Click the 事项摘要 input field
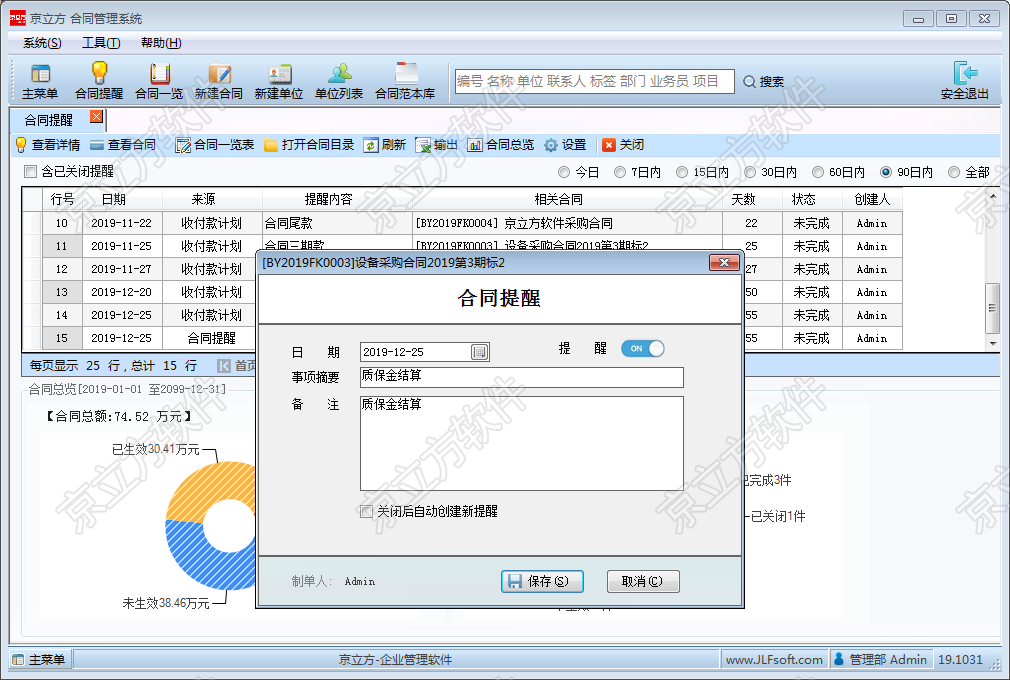Image resolution: width=1010 pixels, height=680 pixels. 521,377
